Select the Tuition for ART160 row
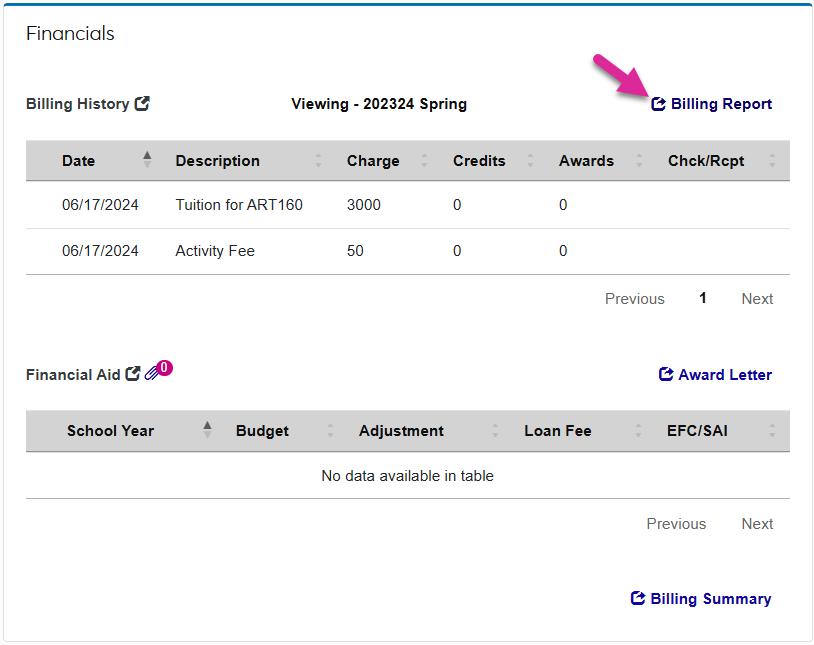The image size is (814, 645). coord(239,205)
